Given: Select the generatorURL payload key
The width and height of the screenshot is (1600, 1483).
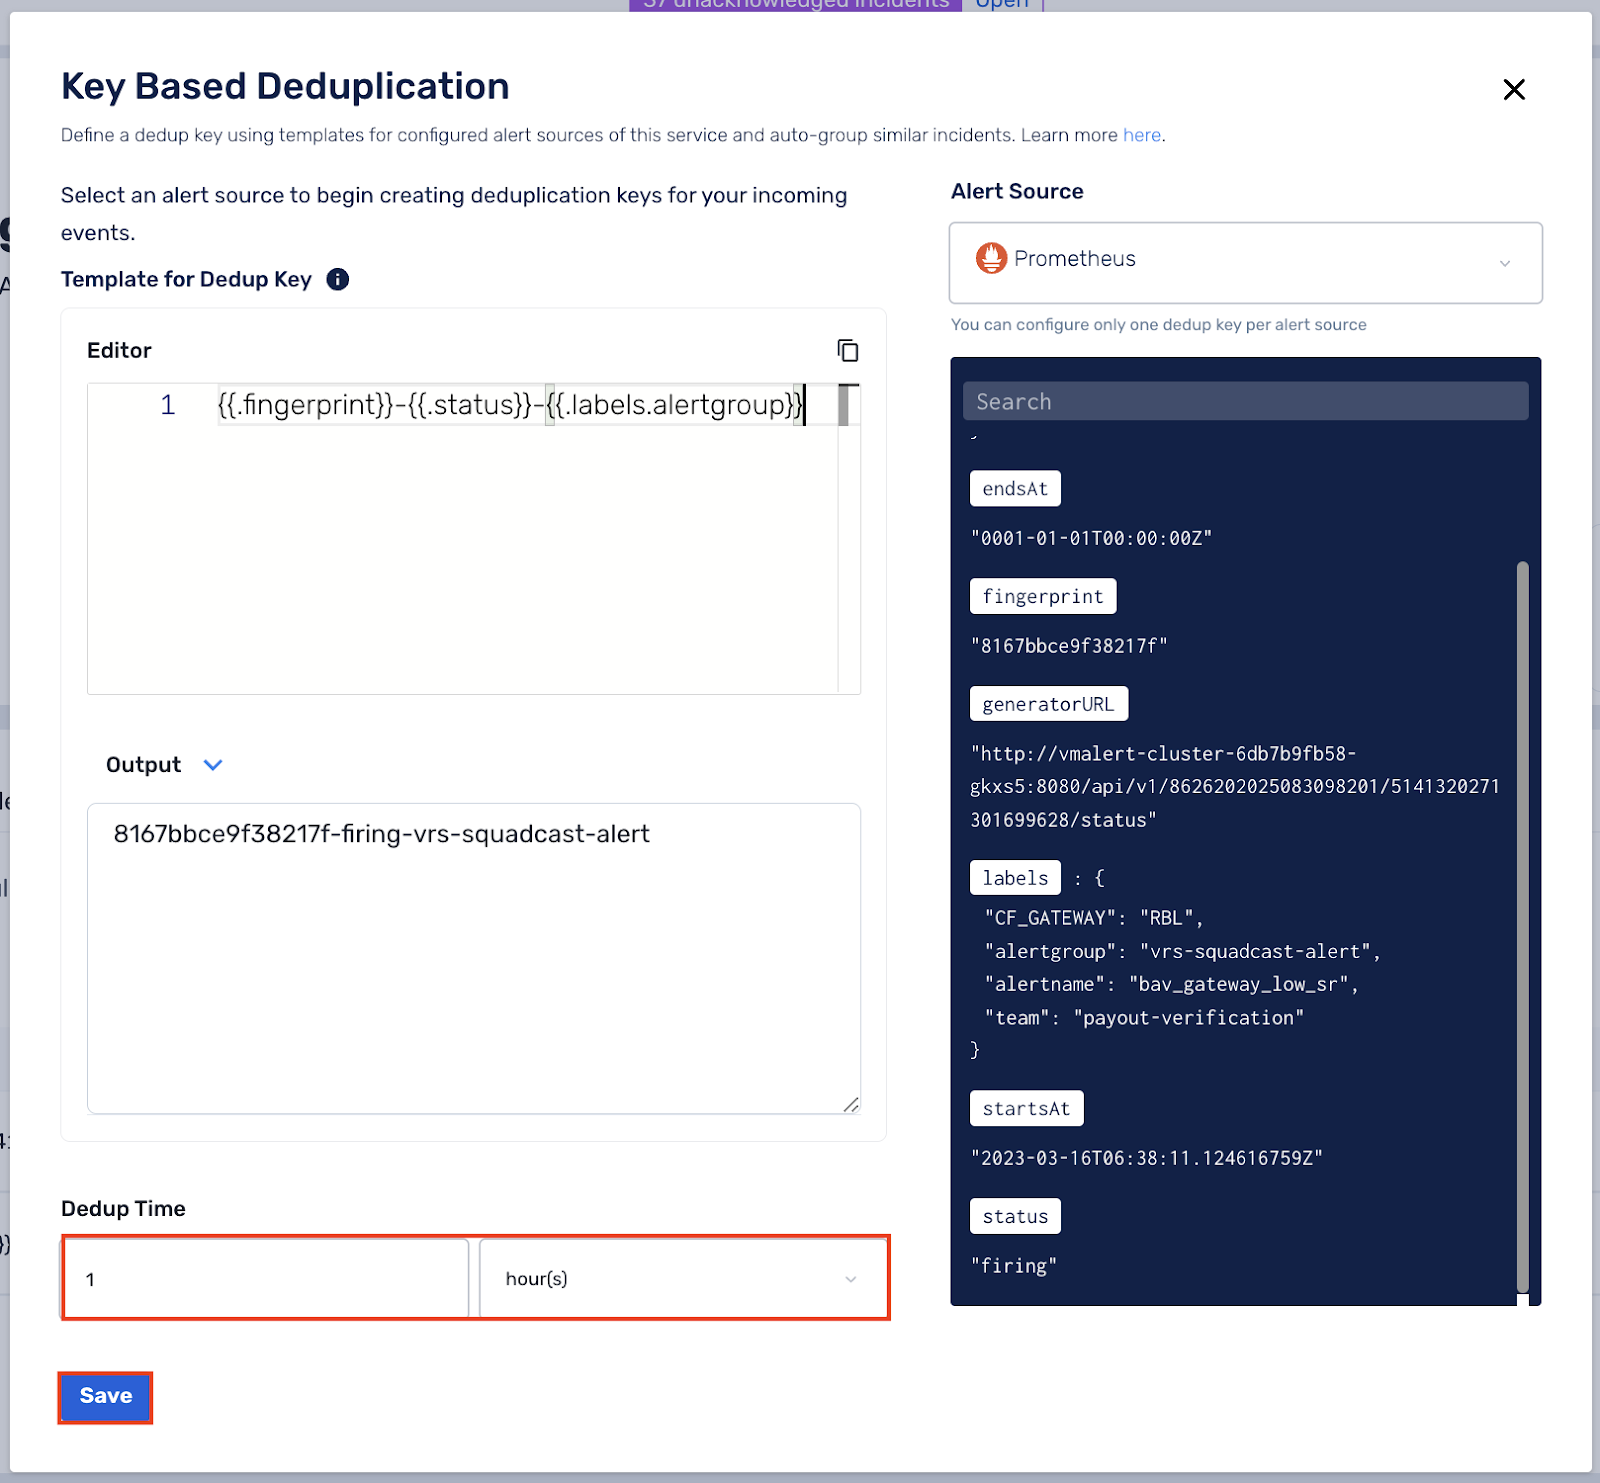Looking at the screenshot, I should 1048,703.
